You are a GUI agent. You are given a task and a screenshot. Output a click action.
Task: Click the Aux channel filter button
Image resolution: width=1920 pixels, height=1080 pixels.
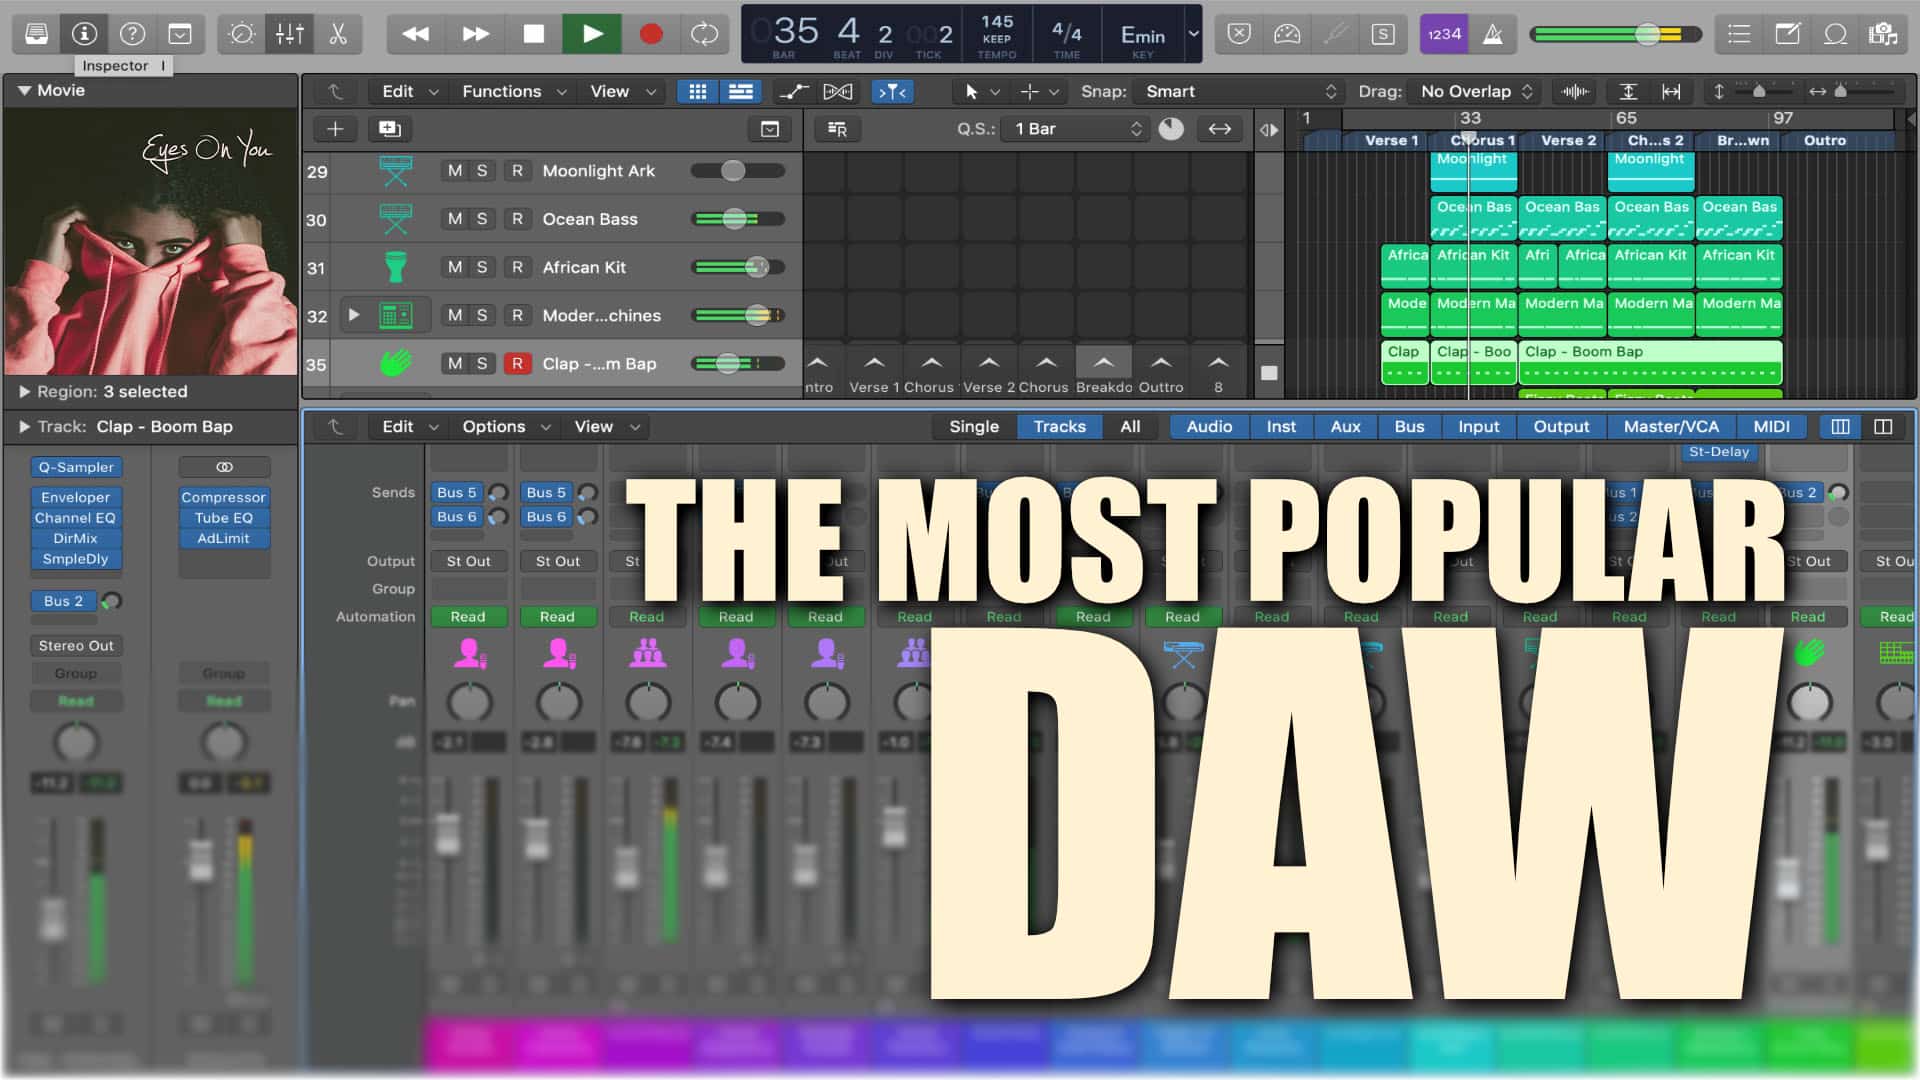coord(1345,427)
